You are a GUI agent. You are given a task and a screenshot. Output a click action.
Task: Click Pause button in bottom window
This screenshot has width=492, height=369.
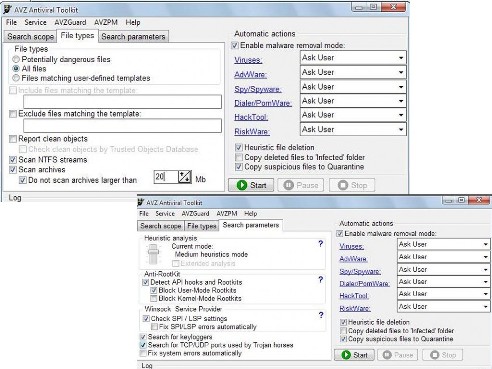coord(398,355)
